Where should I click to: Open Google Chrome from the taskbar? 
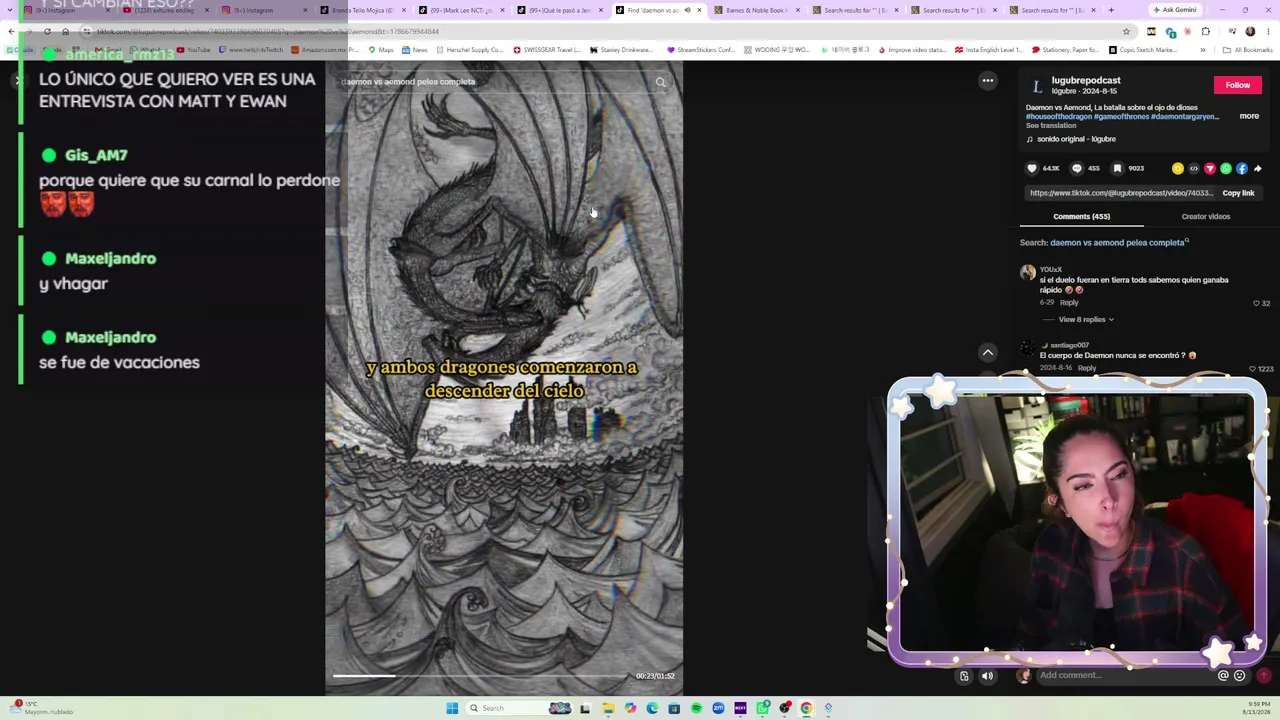(x=806, y=708)
